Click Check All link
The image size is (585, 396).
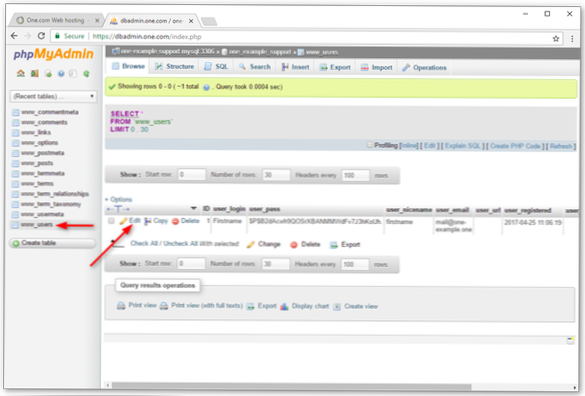[x=144, y=243]
